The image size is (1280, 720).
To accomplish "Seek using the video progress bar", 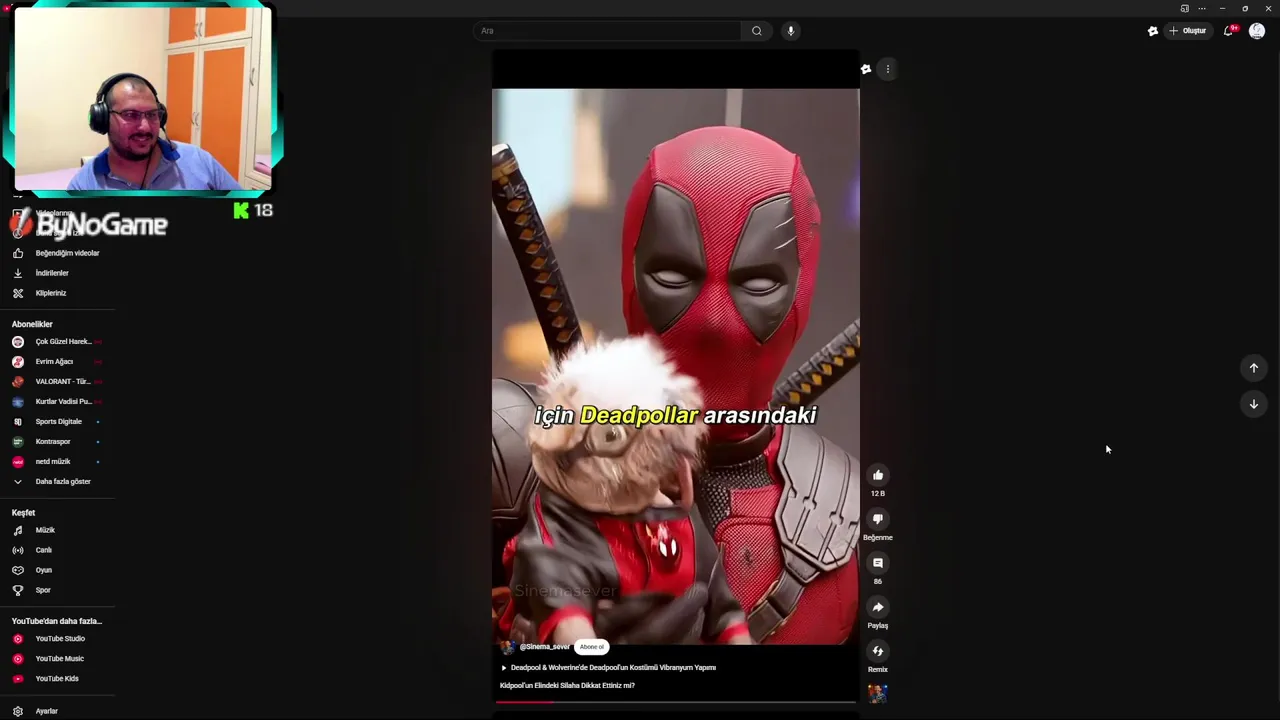I will (x=675, y=702).
